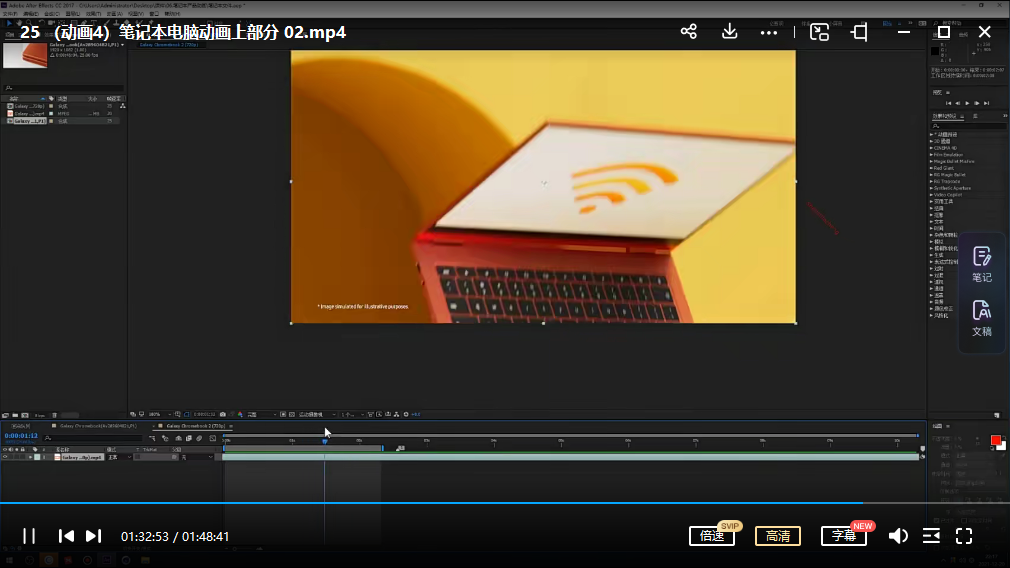Click the After Effects preview first-frame button
The height and width of the screenshot is (568, 1010).
point(948,103)
